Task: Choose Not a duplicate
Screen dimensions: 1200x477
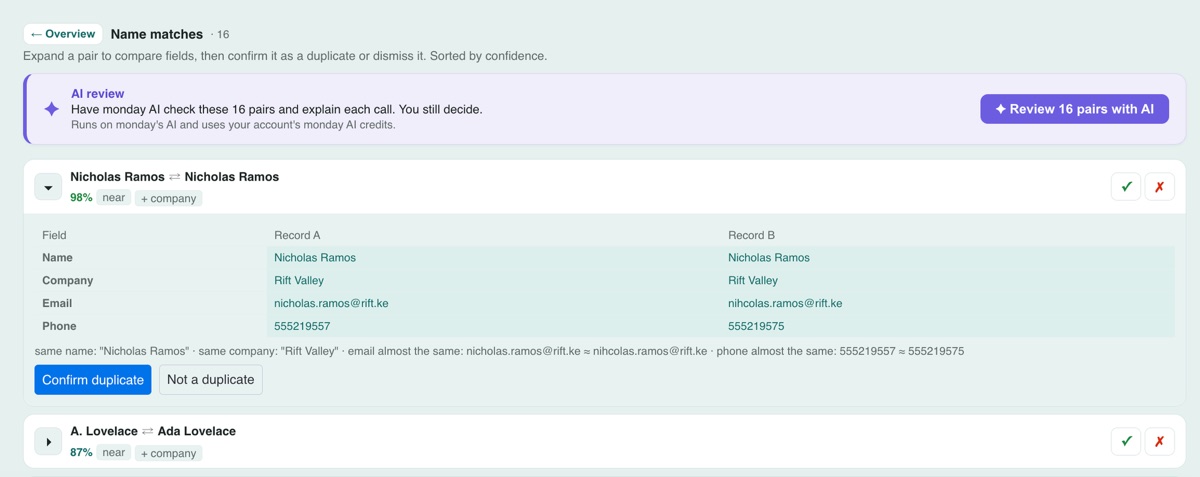Action: tap(211, 380)
